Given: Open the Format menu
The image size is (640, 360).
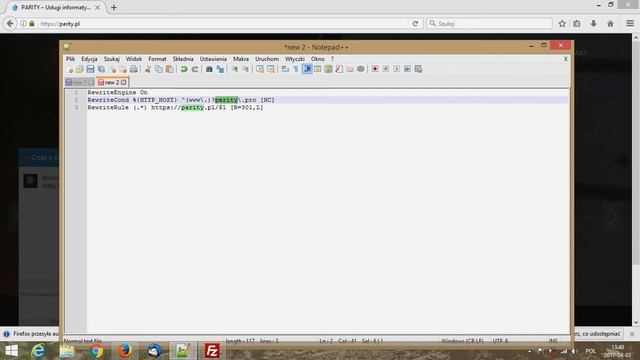Looking at the screenshot, I should pyautogui.click(x=157, y=59).
